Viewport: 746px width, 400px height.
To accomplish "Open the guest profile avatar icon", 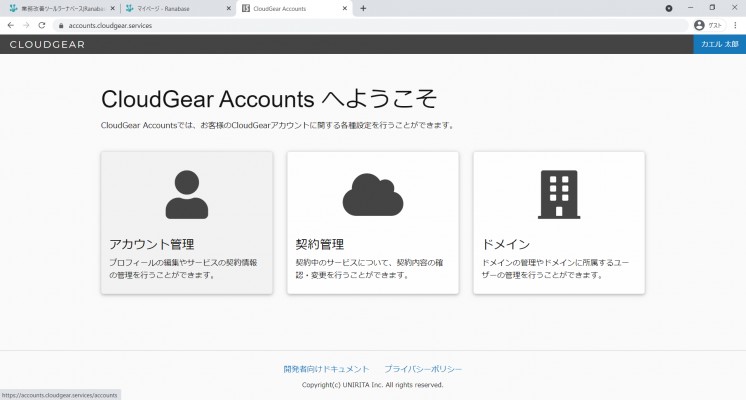I will click(699, 25).
